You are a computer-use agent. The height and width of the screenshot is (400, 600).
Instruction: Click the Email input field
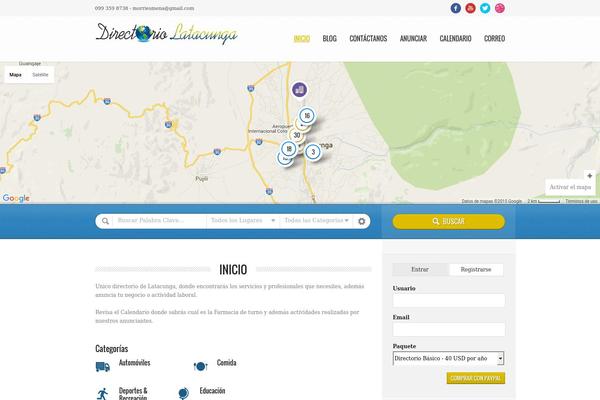tap(449, 330)
